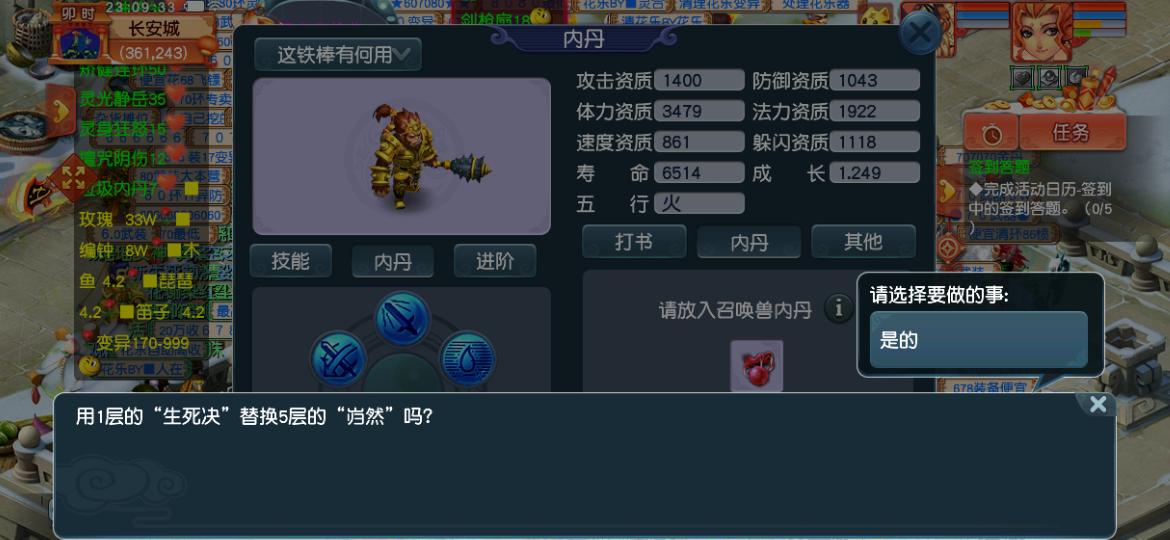
Task: Select the 其他 tab
Action: (x=863, y=242)
